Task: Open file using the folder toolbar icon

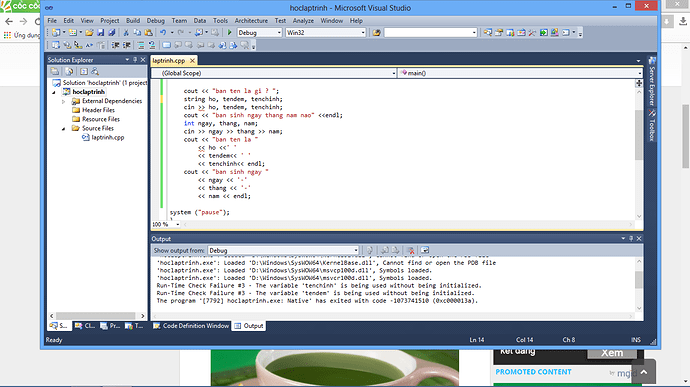Action: click(89, 33)
